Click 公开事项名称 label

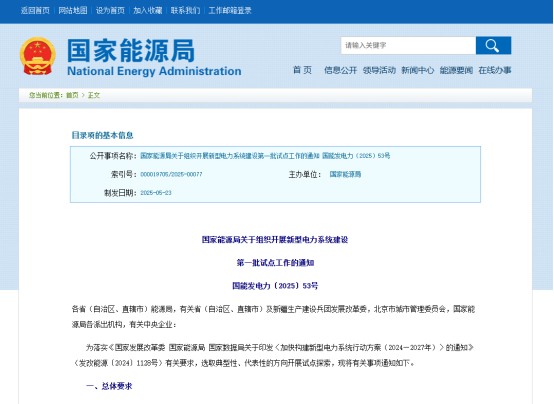(113, 156)
